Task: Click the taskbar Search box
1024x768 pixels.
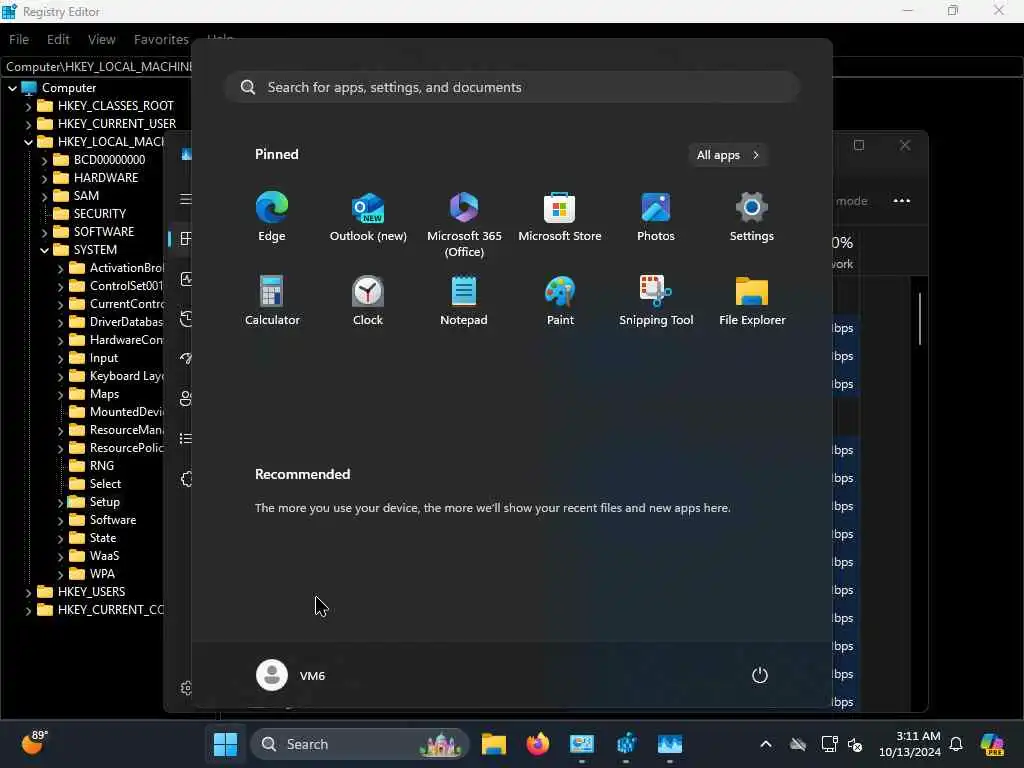Action: pos(360,744)
